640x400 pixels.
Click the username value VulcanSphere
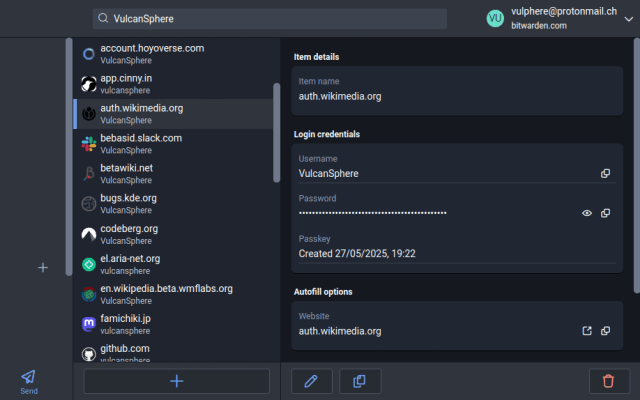coord(329,173)
